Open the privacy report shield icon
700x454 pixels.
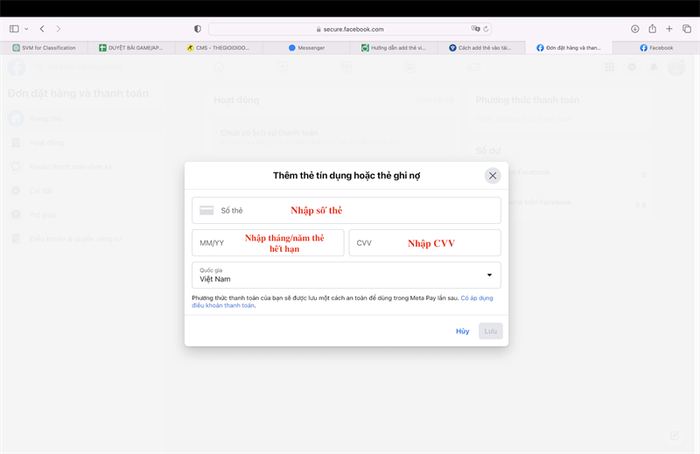tap(197, 29)
